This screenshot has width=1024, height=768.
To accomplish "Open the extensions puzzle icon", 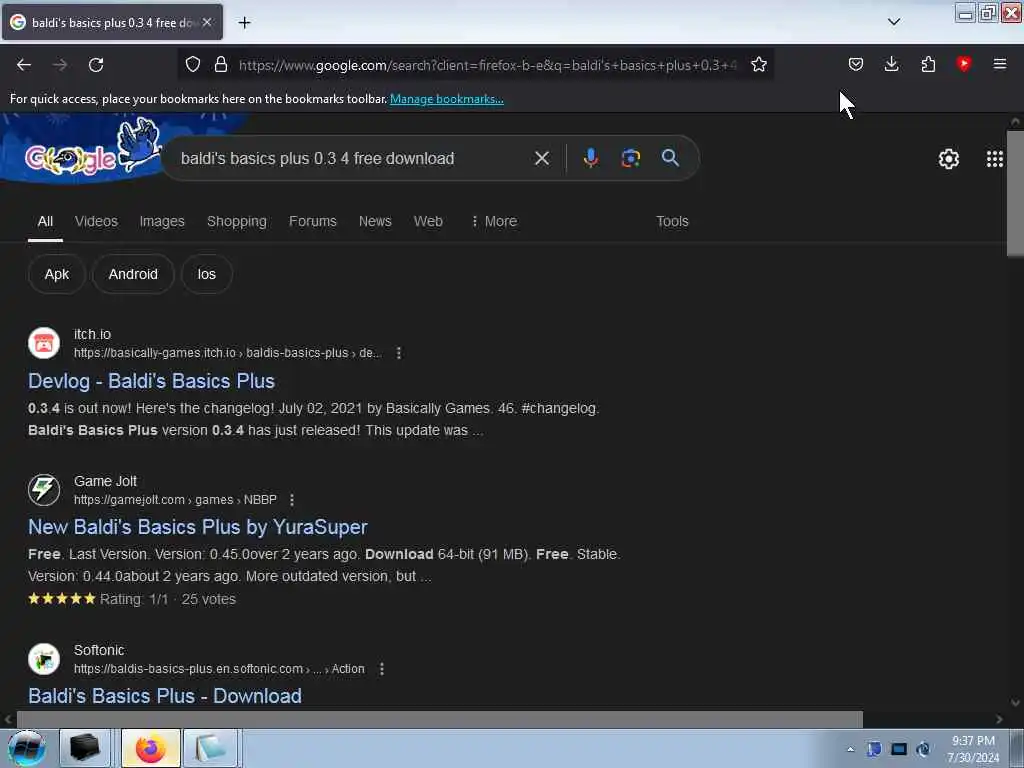I will coord(928,64).
